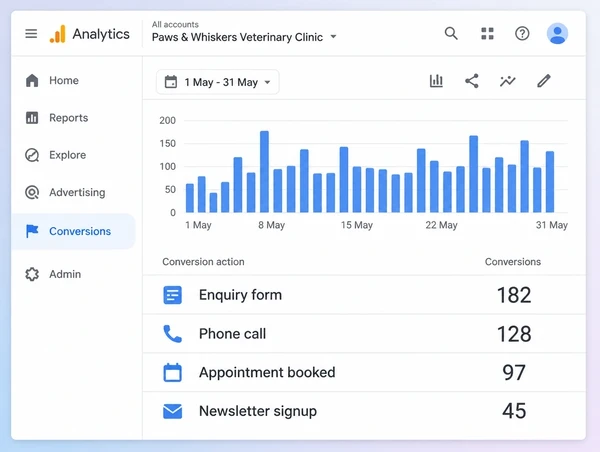This screenshot has width=600, height=452.
Task: Click the tallest bar near 8 May
Action: click(264, 171)
